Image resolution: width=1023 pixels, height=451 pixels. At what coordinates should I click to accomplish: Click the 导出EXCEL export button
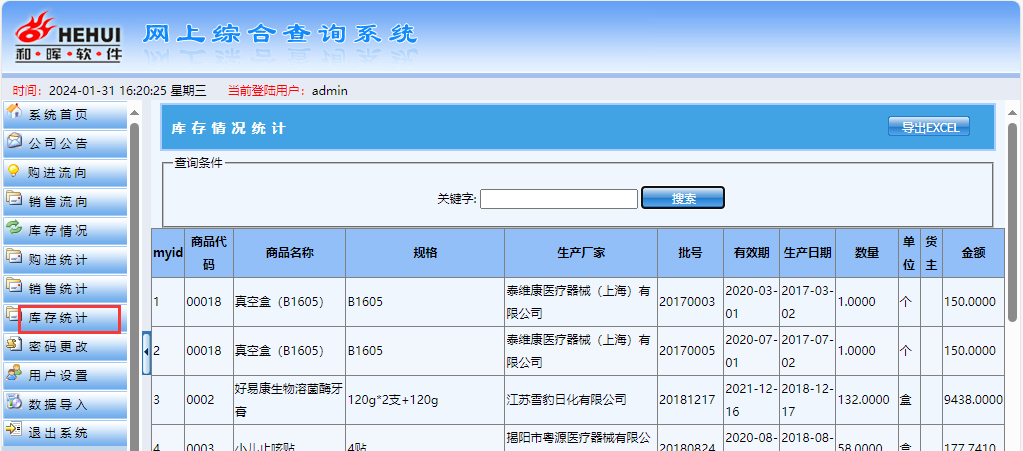pos(929,127)
